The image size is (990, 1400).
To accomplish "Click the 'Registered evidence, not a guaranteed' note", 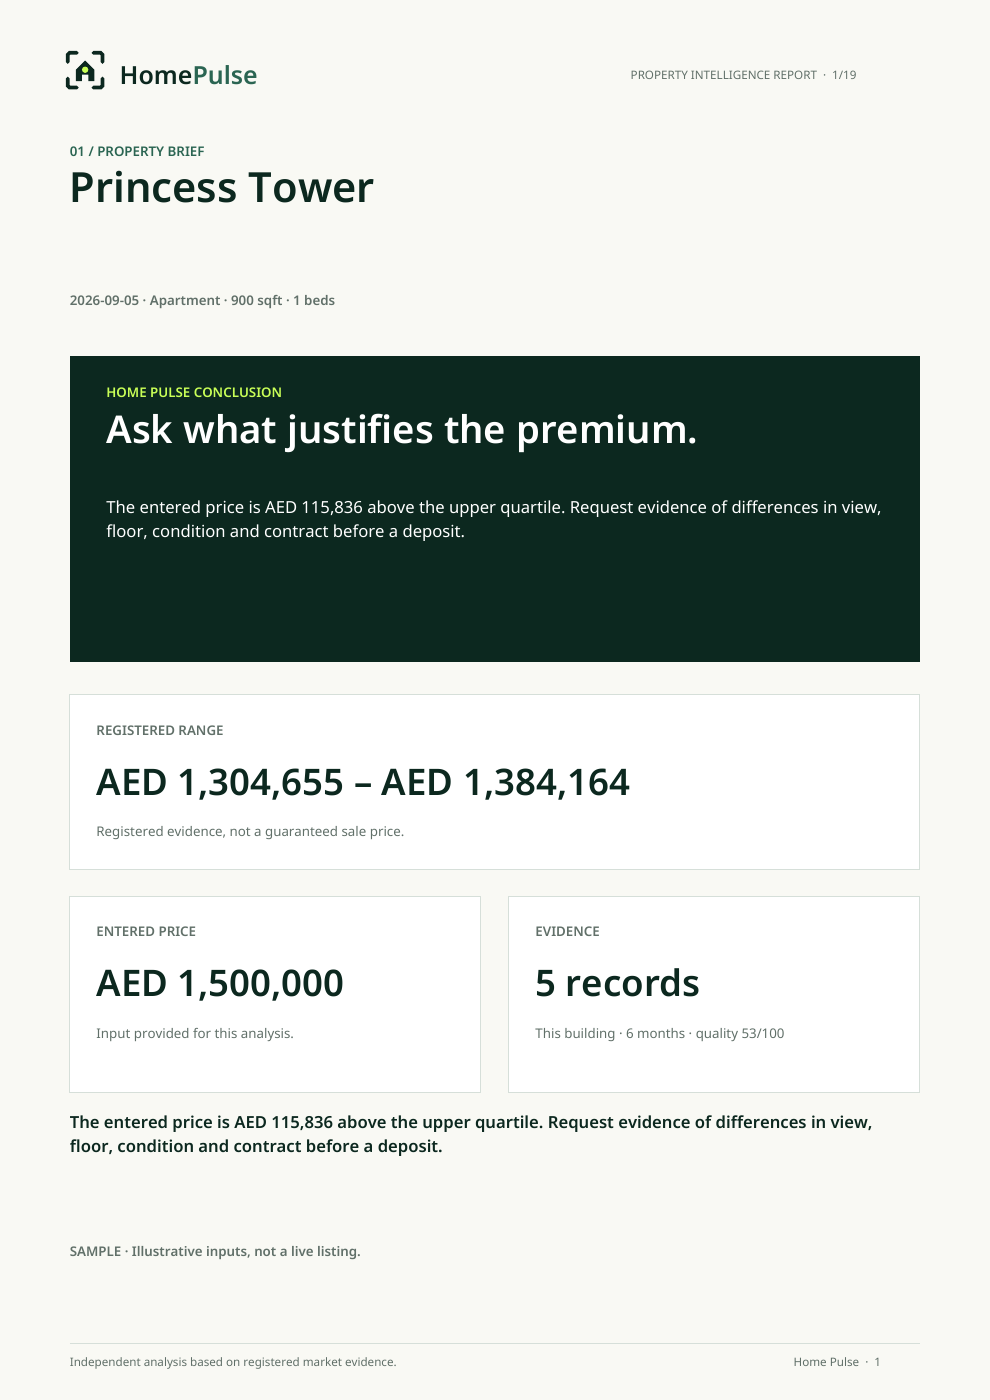I will 250,831.
